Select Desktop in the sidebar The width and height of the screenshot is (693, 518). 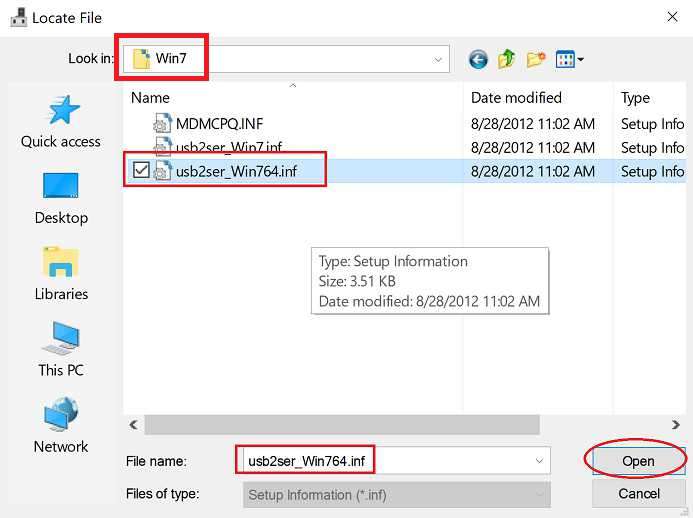[x=61, y=198]
